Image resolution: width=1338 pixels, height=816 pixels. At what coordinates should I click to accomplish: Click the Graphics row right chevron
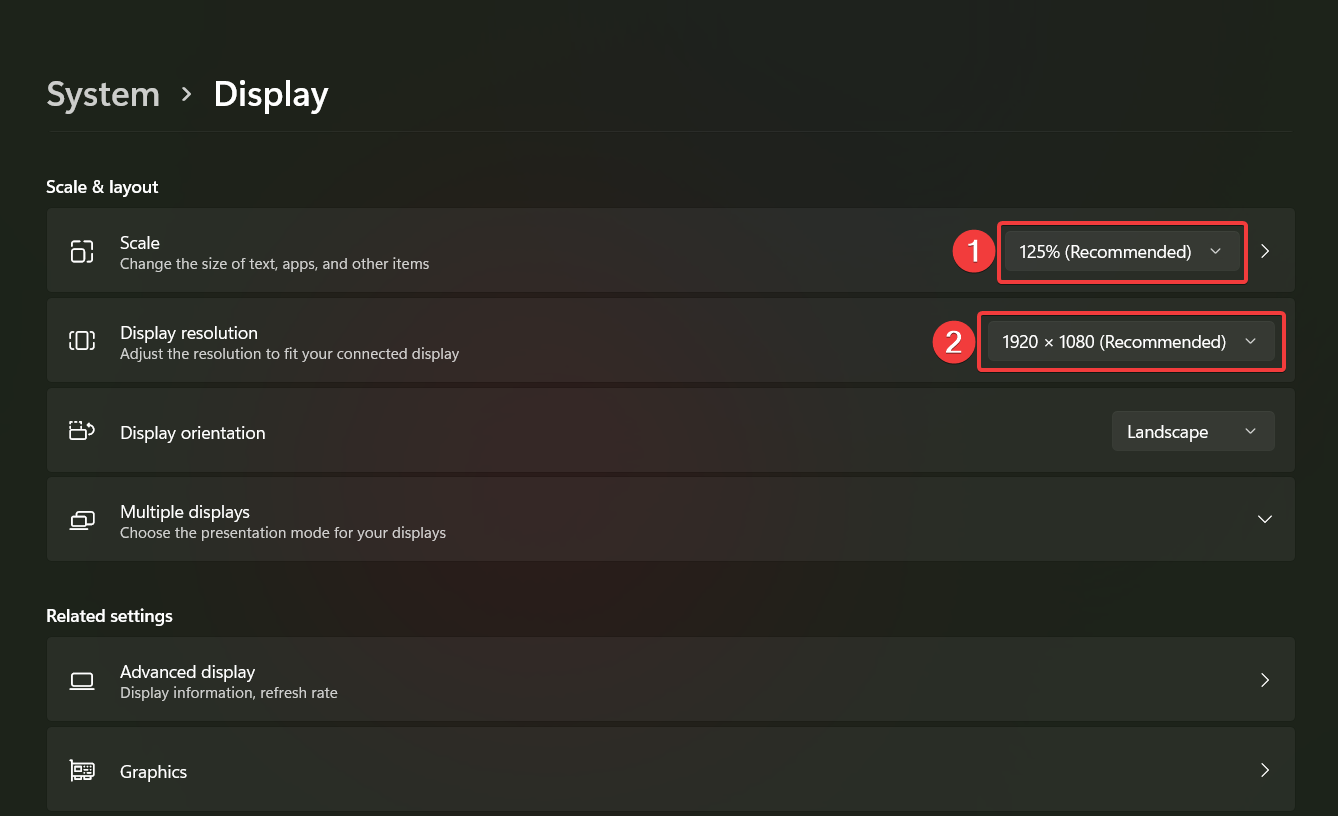[1265, 770]
